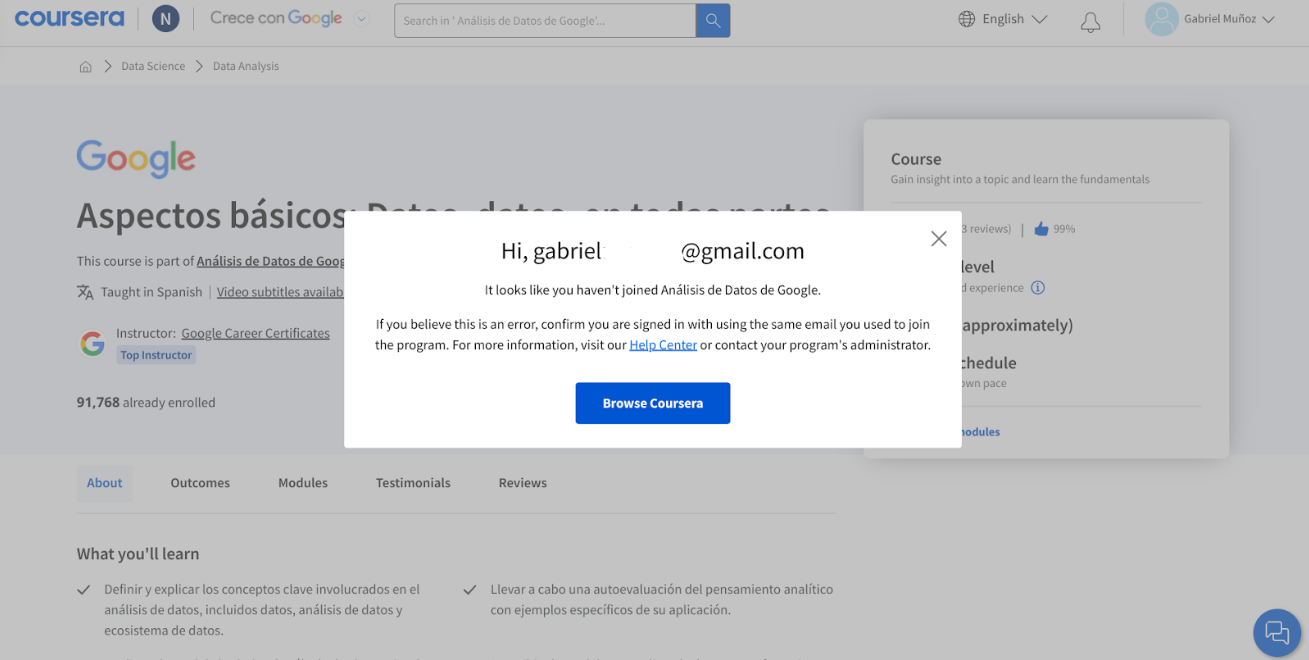This screenshot has width=1309, height=660.
Task: Switch to the Modules tab
Action: coord(303,483)
